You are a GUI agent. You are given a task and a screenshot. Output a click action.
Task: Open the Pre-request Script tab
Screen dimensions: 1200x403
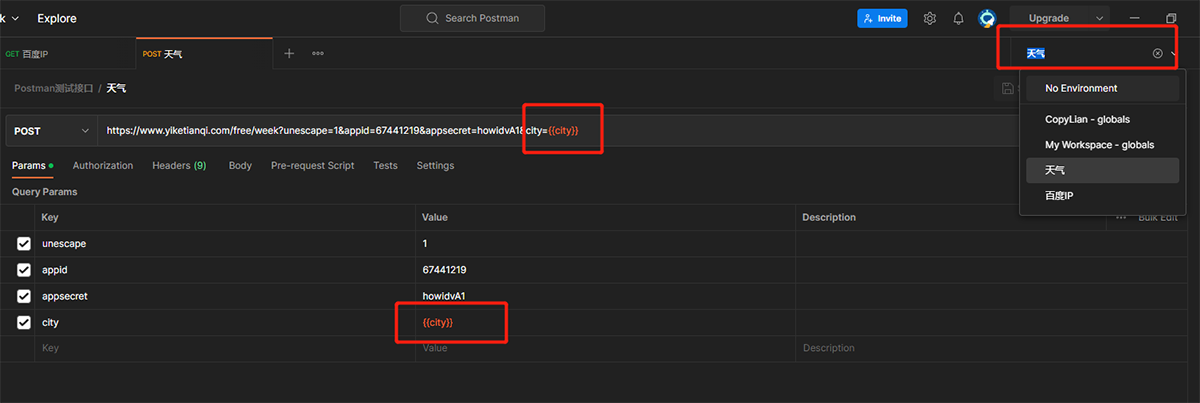(x=312, y=165)
